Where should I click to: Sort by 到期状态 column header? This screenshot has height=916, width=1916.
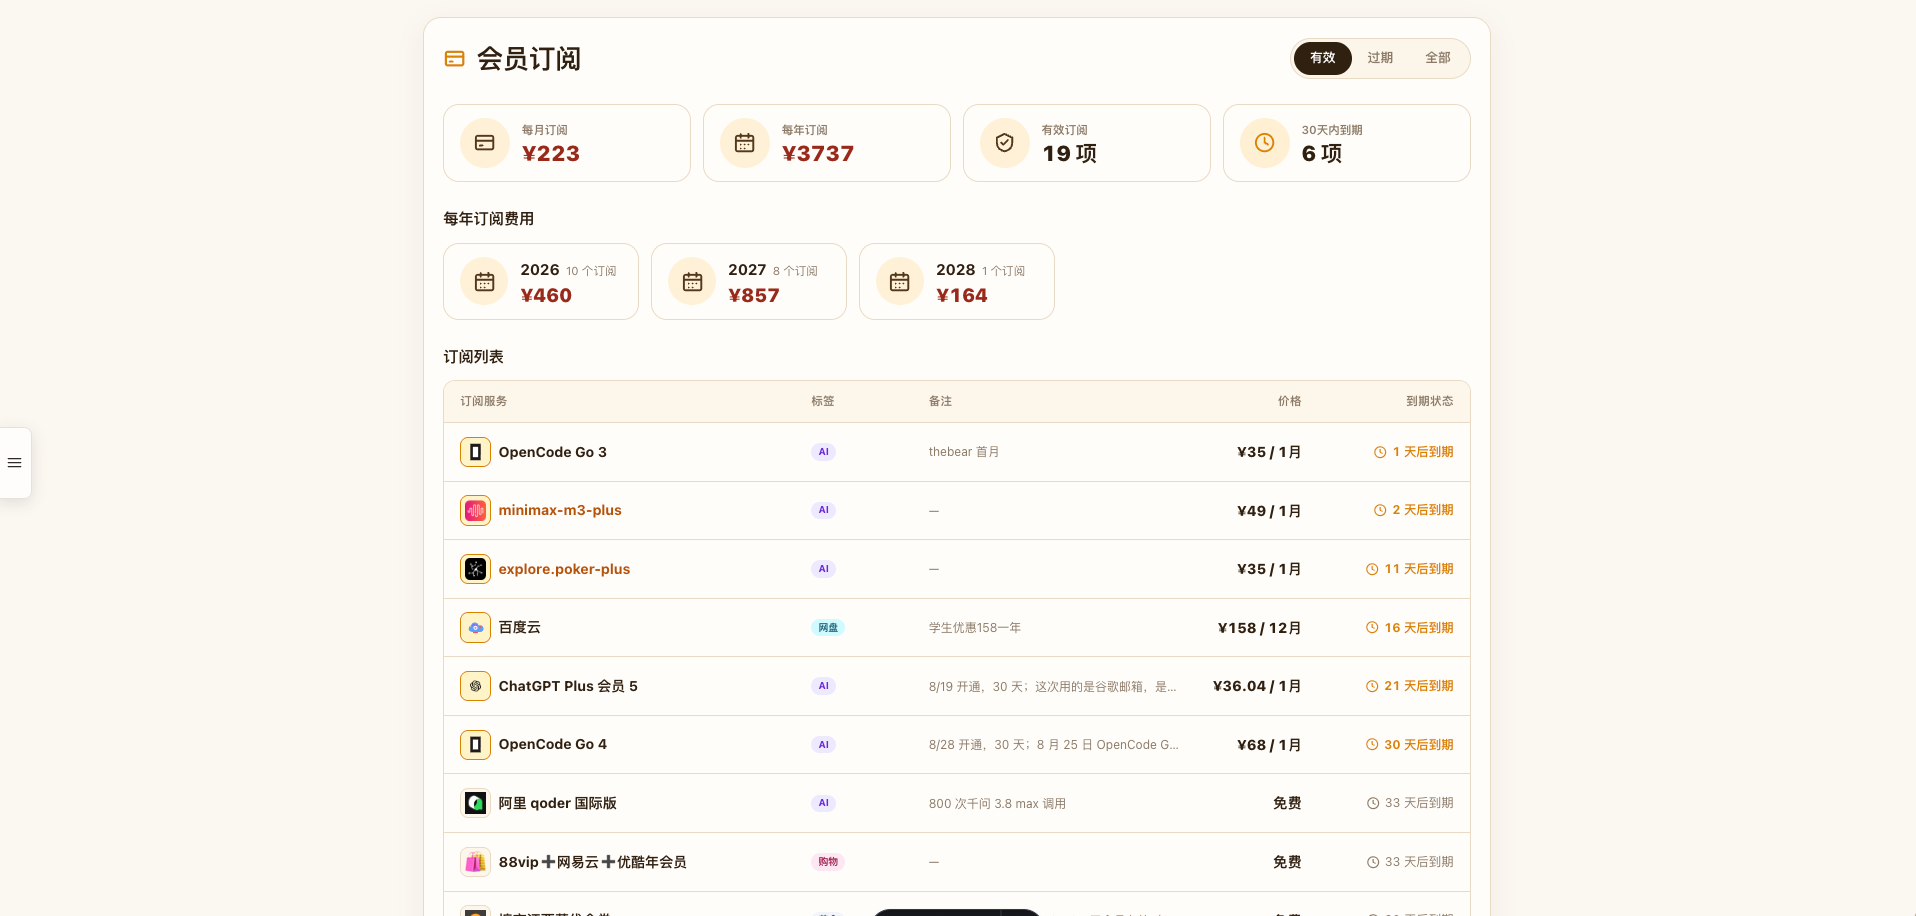(x=1430, y=401)
